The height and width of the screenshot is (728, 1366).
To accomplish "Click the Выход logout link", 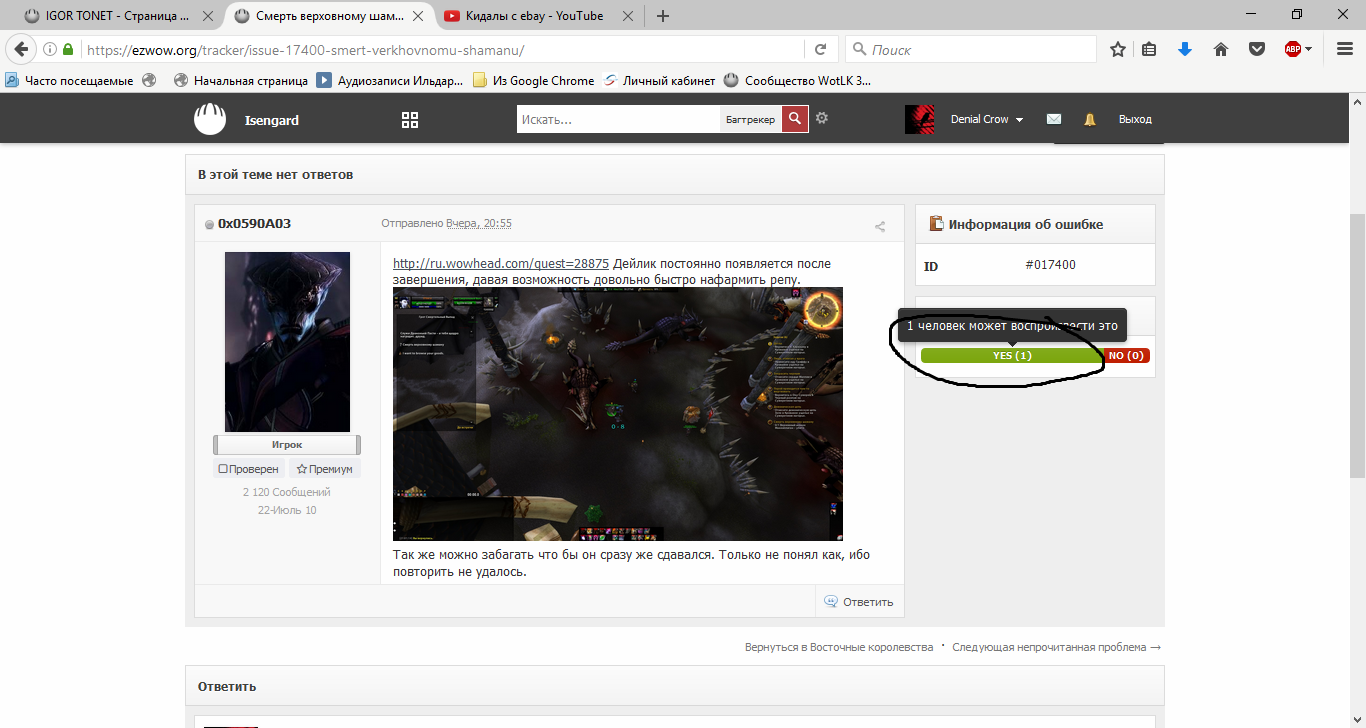I will click(1135, 119).
